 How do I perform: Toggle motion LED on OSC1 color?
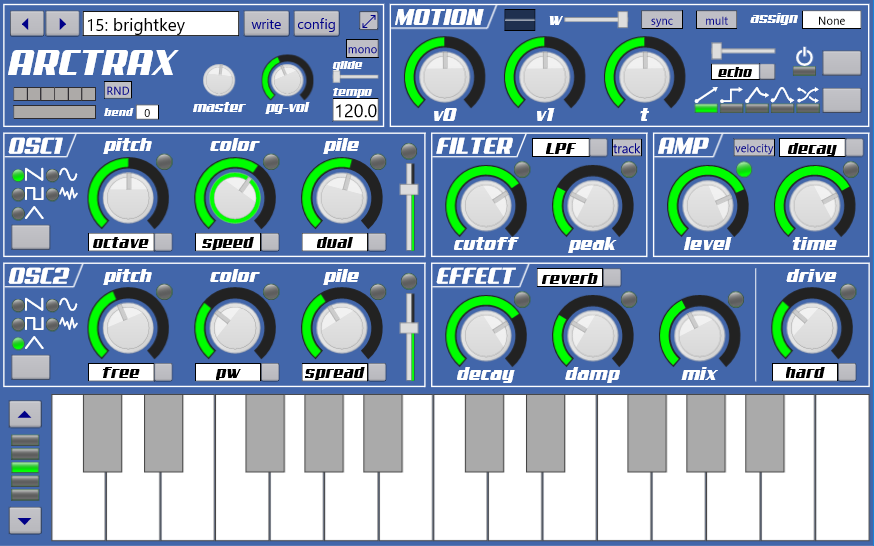click(271, 162)
